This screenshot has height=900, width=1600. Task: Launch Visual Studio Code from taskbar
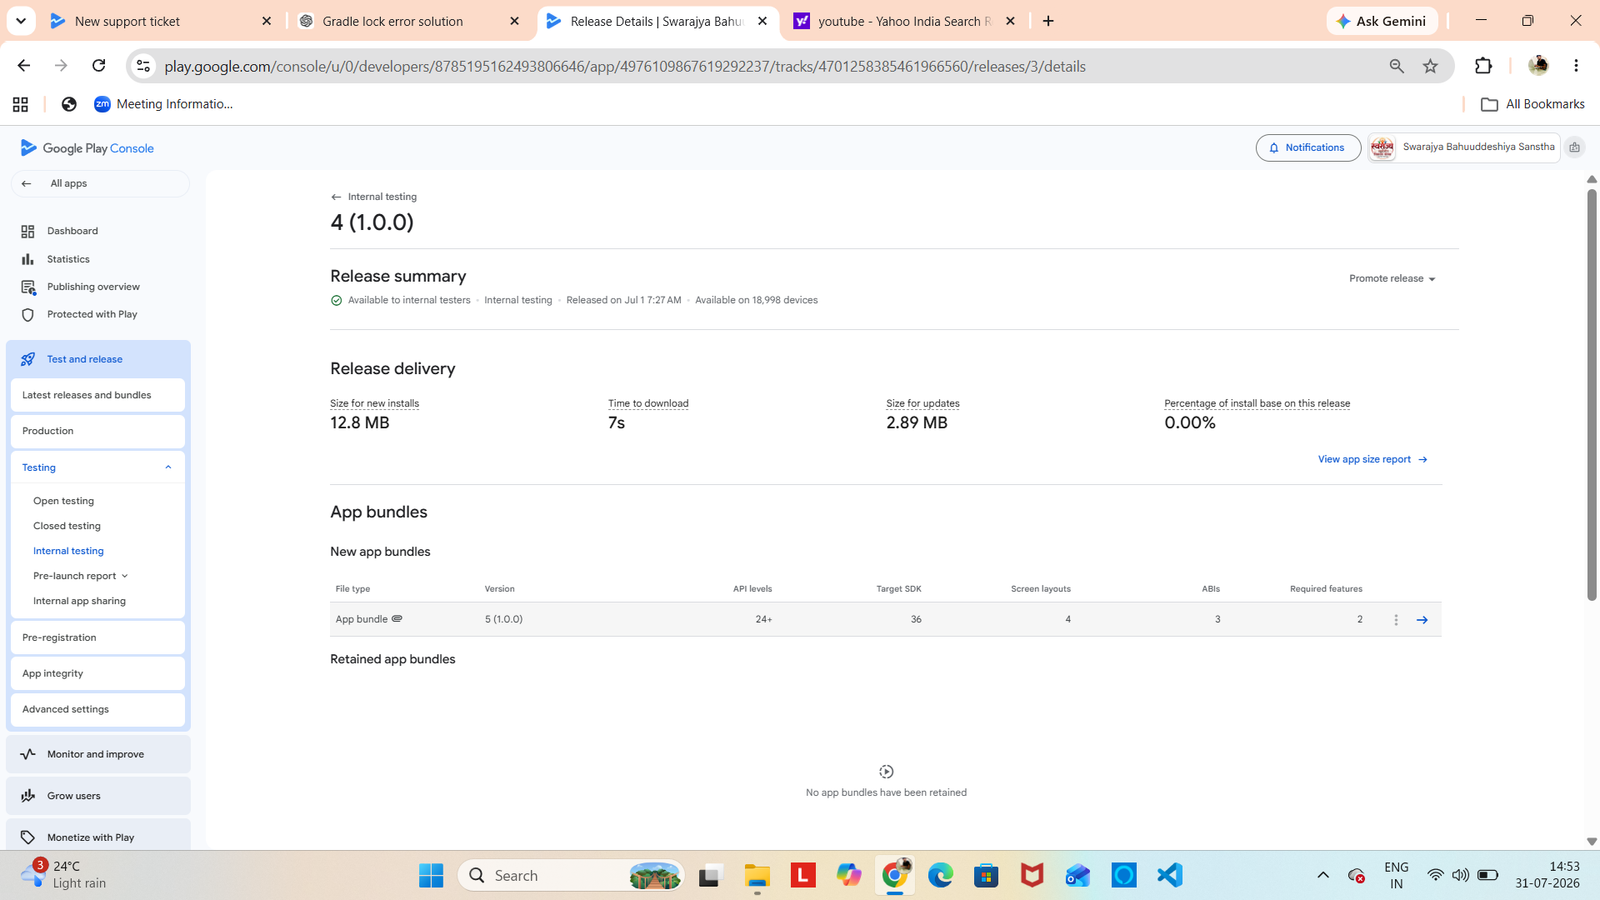click(x=1169, y=876)
